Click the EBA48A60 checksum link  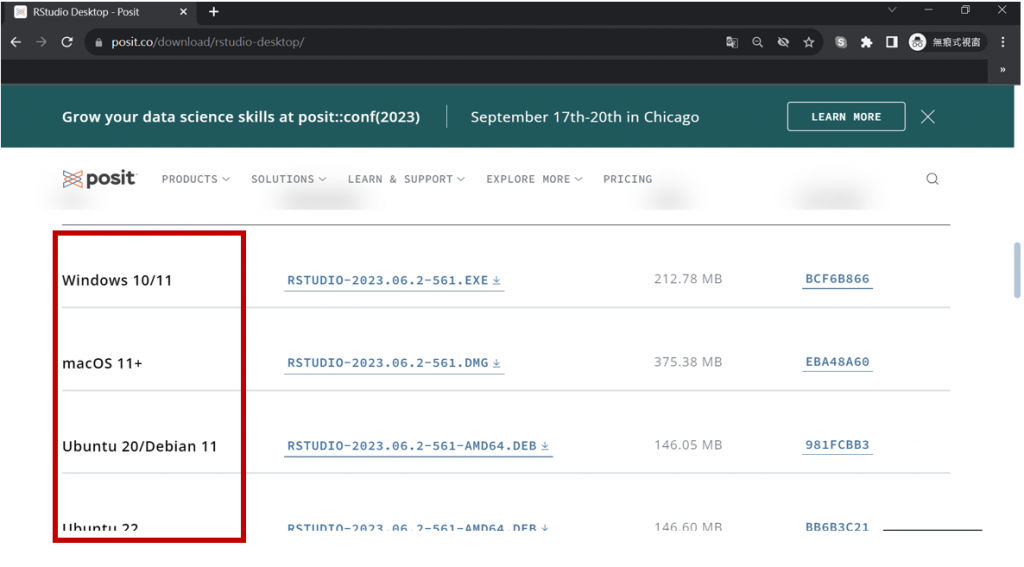point(837,362)
